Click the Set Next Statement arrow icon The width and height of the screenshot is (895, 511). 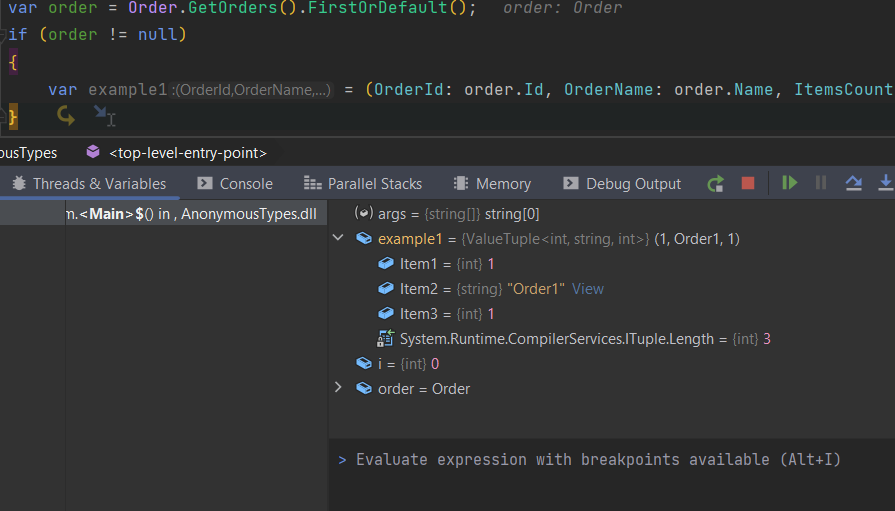pos(66,116)
